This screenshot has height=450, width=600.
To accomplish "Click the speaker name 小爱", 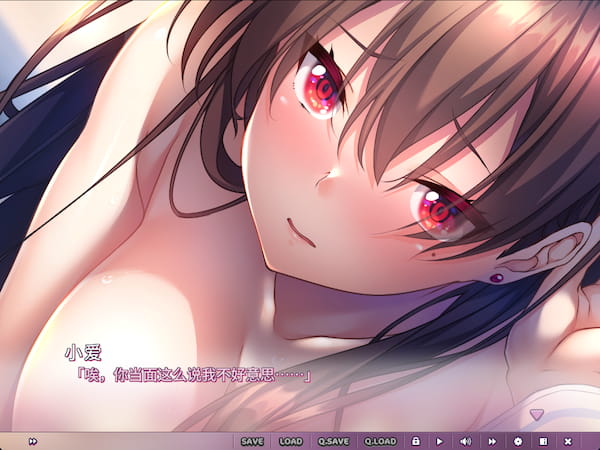I will pos(83,353).
